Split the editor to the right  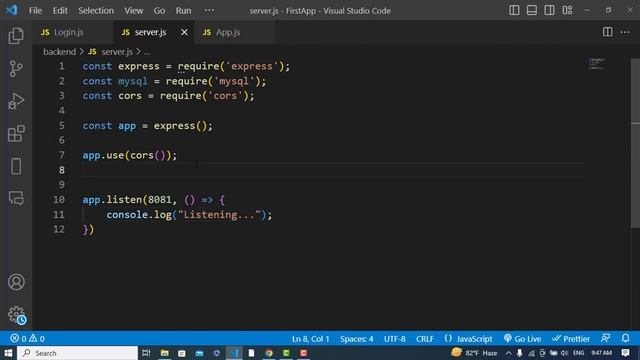click(607, 32)
